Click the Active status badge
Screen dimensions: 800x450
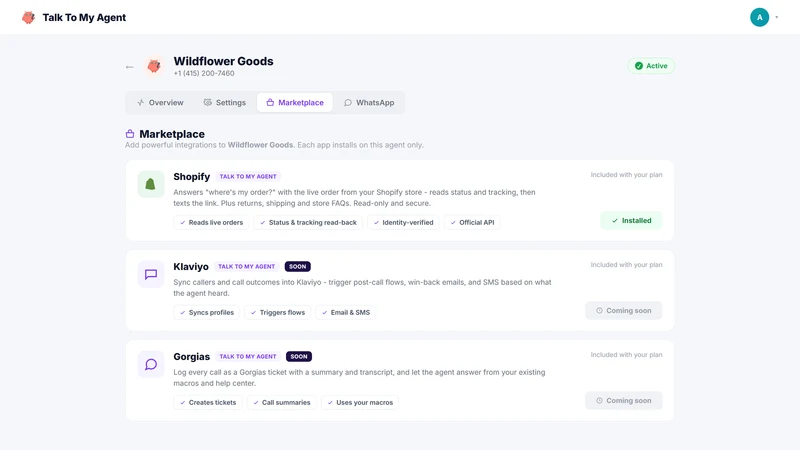pyautogui.click(x=651, y=66)
